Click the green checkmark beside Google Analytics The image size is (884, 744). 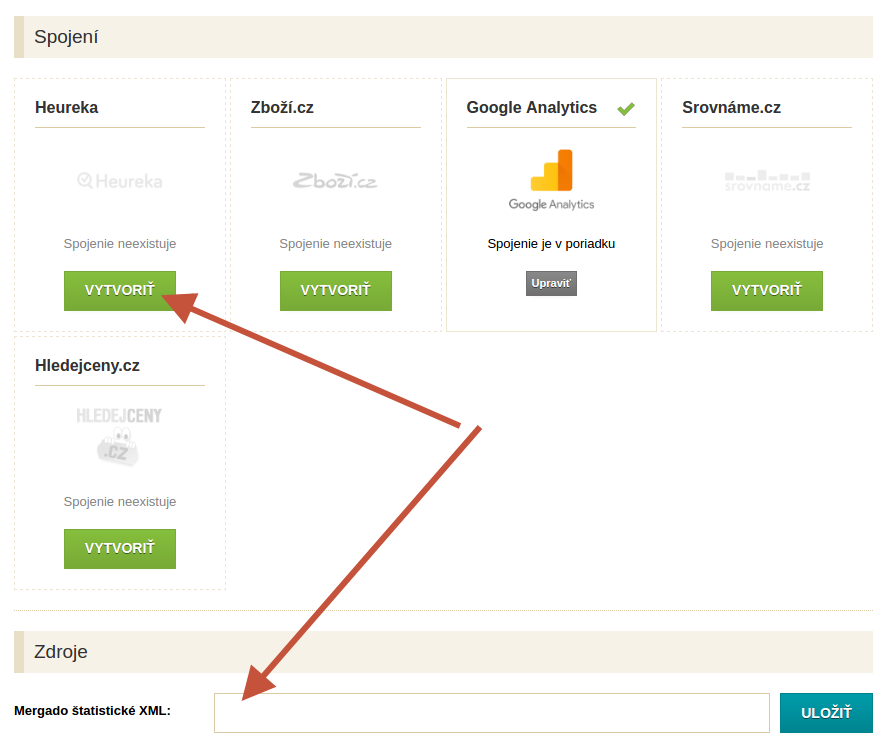pyautogui.click(x=626, y=109)
